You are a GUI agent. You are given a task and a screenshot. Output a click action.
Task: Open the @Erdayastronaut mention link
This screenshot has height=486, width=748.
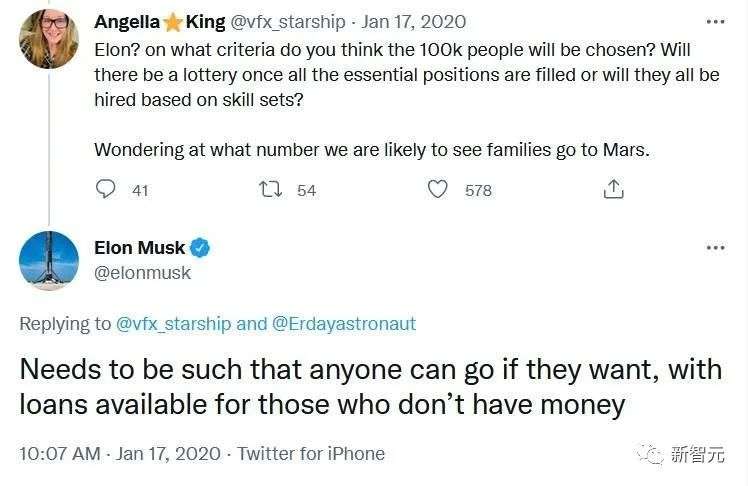343,323
